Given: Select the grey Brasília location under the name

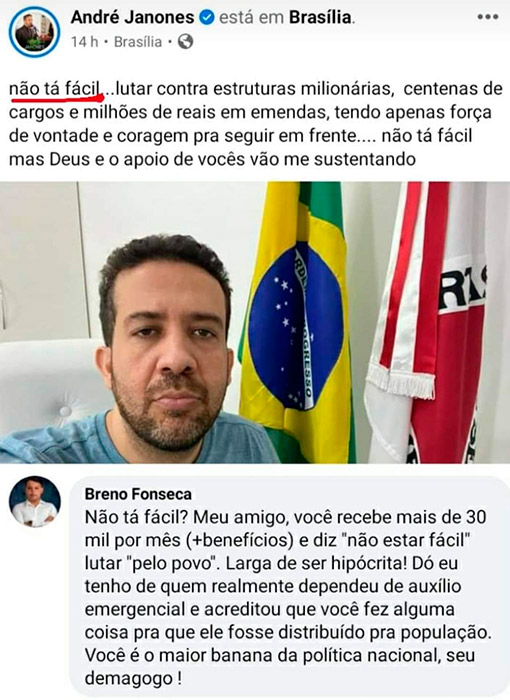Looking at the screenshot, I should coord(138,42).
